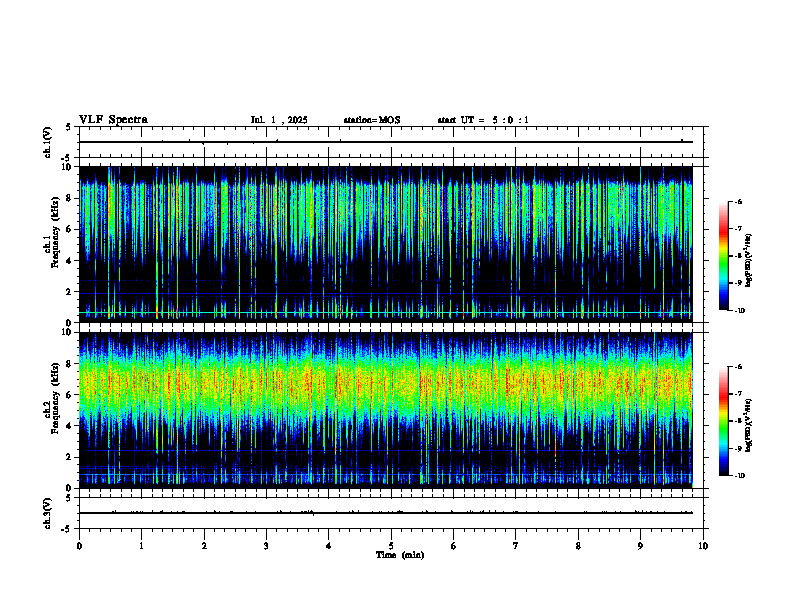The image size is (792, 612).
Task: Click the "4" tick on ch.1 frequency axis
Action: 70,261
